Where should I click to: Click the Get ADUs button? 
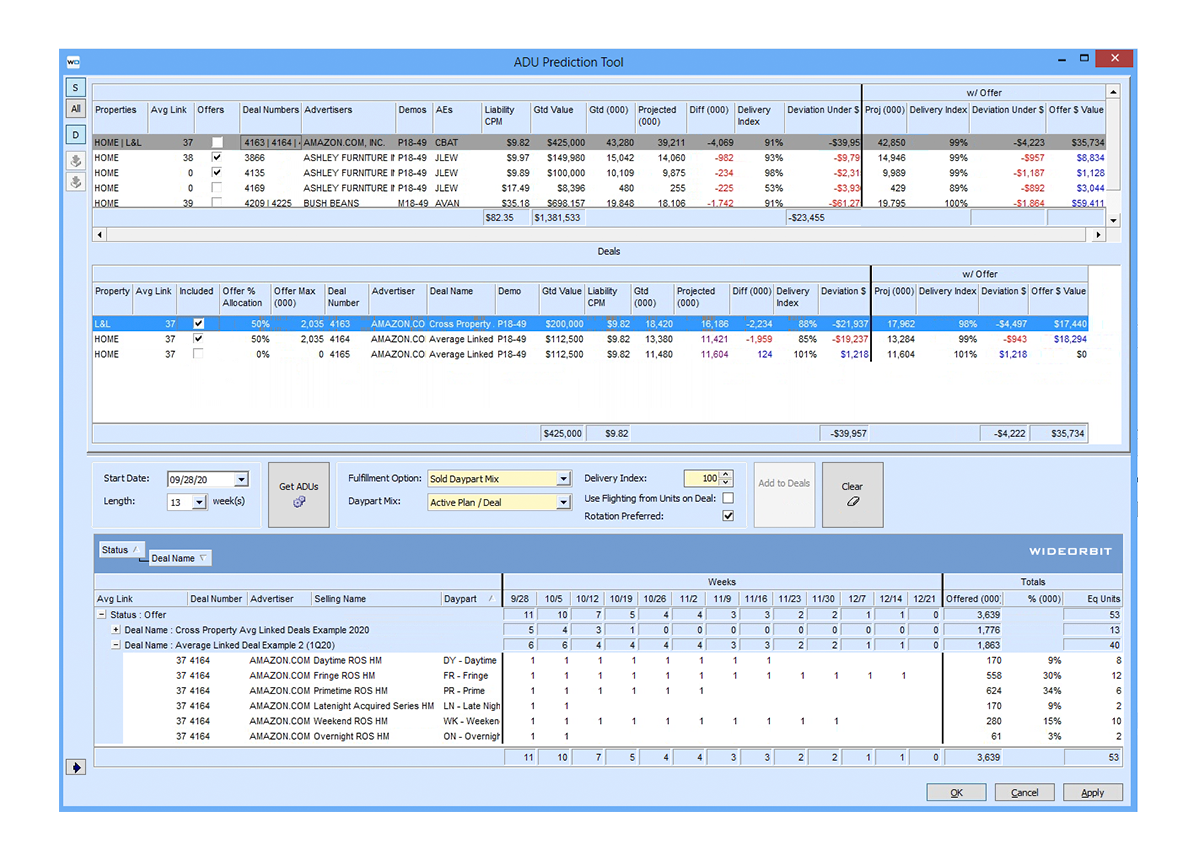(299, 495)
